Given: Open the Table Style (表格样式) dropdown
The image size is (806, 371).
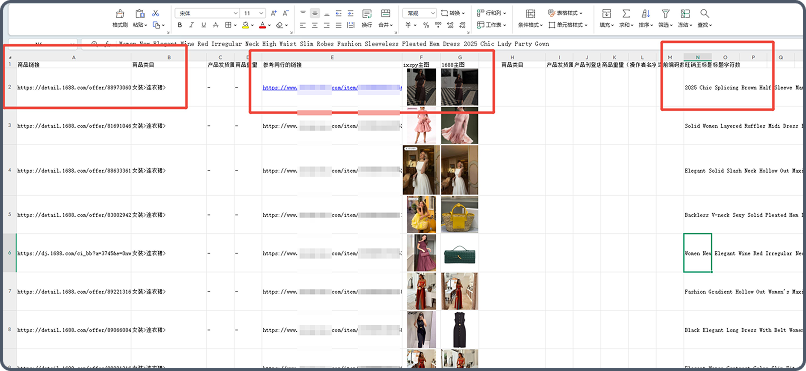Looking at the screenshot, I should [565, 13].
